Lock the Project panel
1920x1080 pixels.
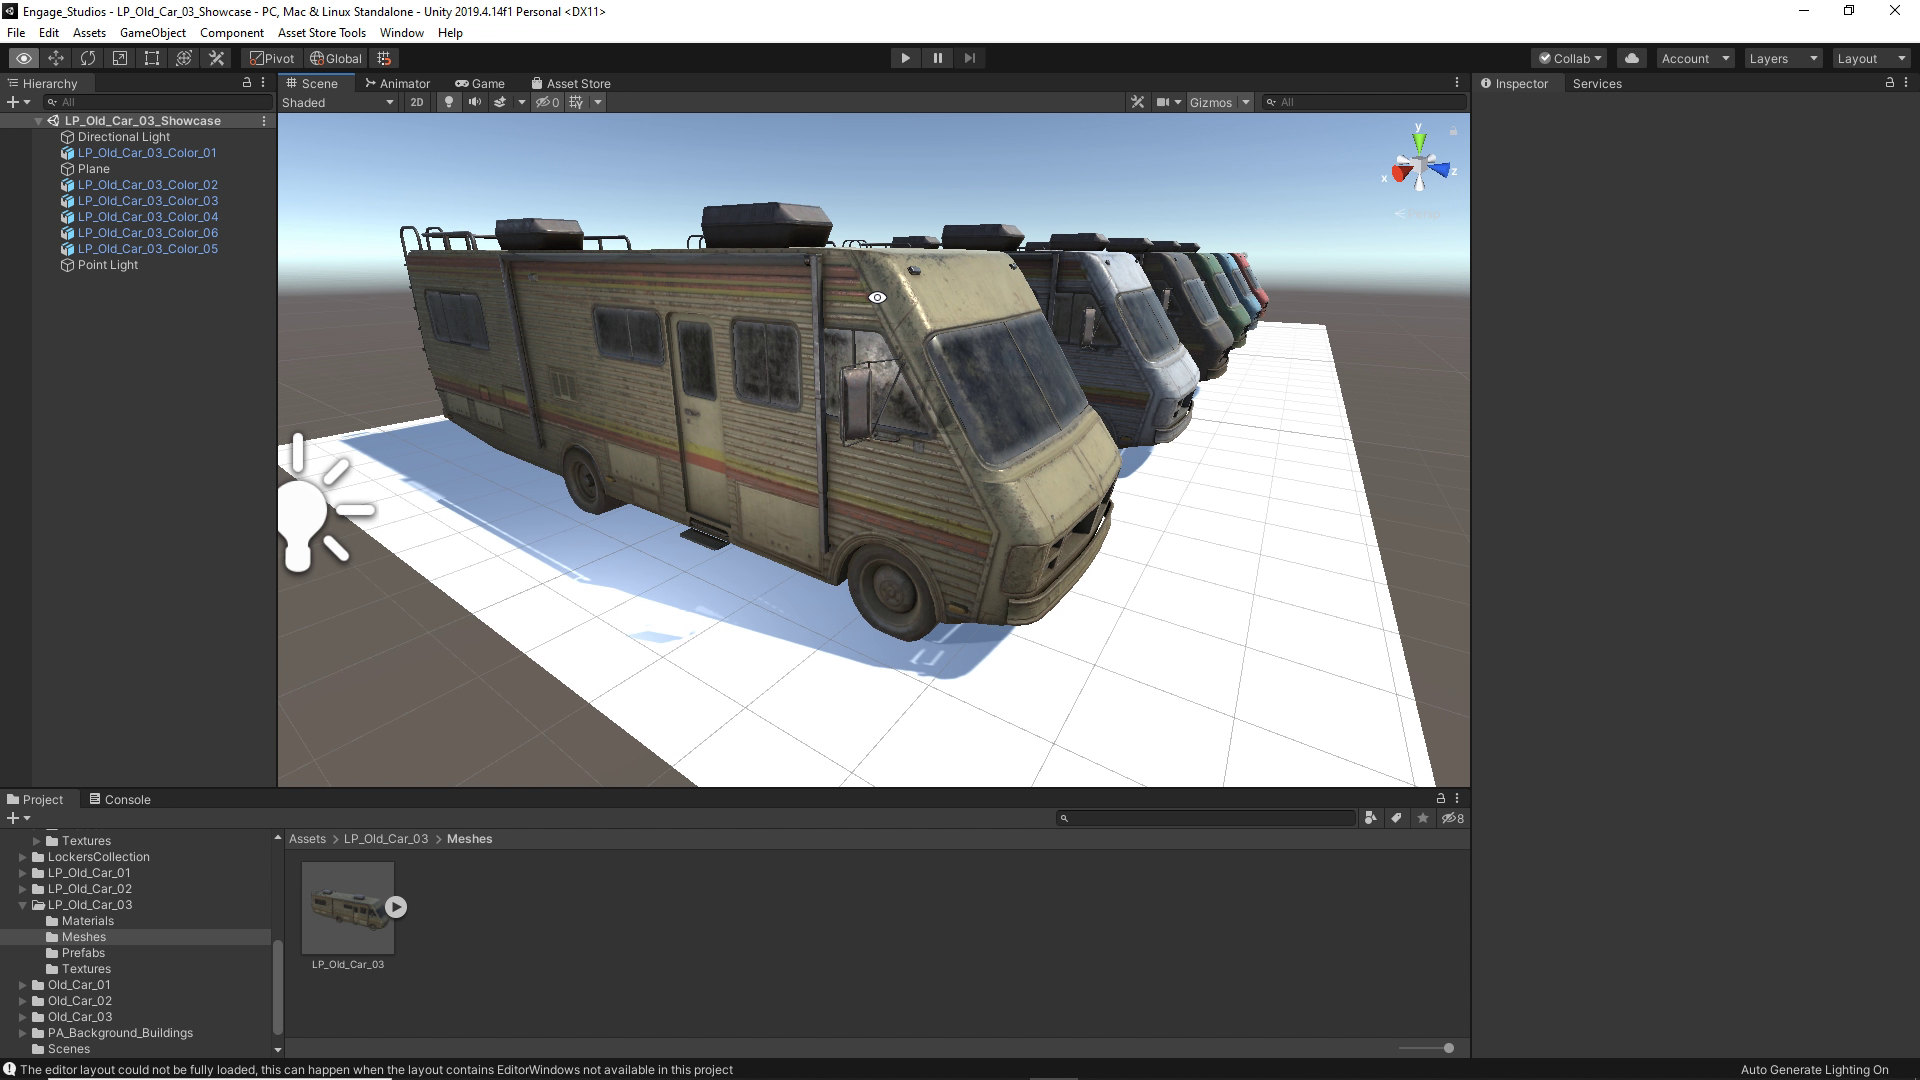(x=1441, y=798)
